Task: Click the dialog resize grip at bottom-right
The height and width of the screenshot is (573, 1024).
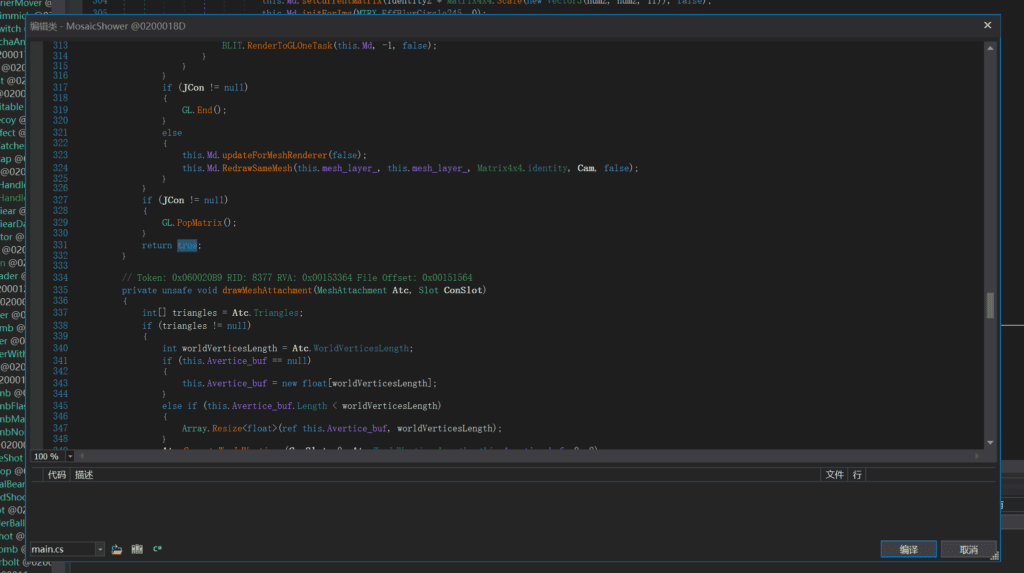Action: pos(995,555)
